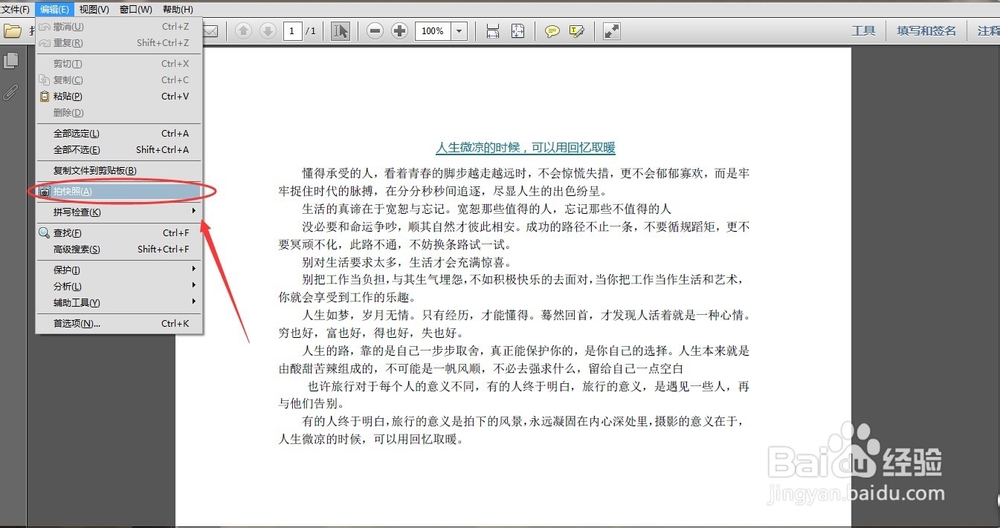Go to next page arrow button

pyautogui.click(x=268, y=31)
